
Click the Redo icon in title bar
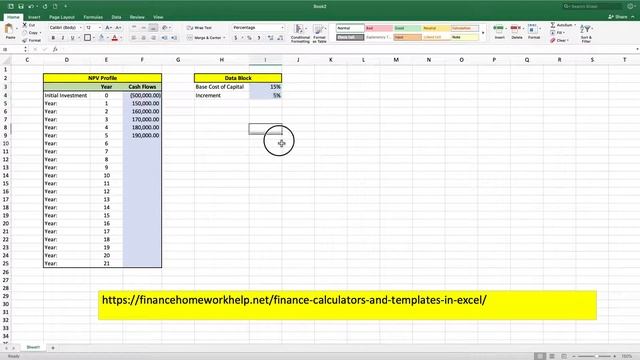(45, 6)
